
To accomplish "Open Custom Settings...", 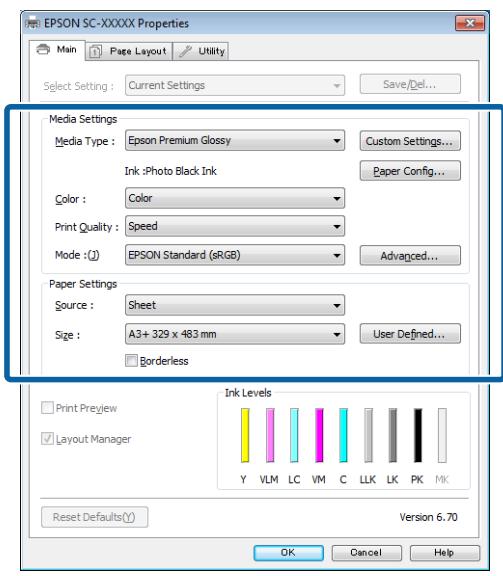I will coord(410,141).
